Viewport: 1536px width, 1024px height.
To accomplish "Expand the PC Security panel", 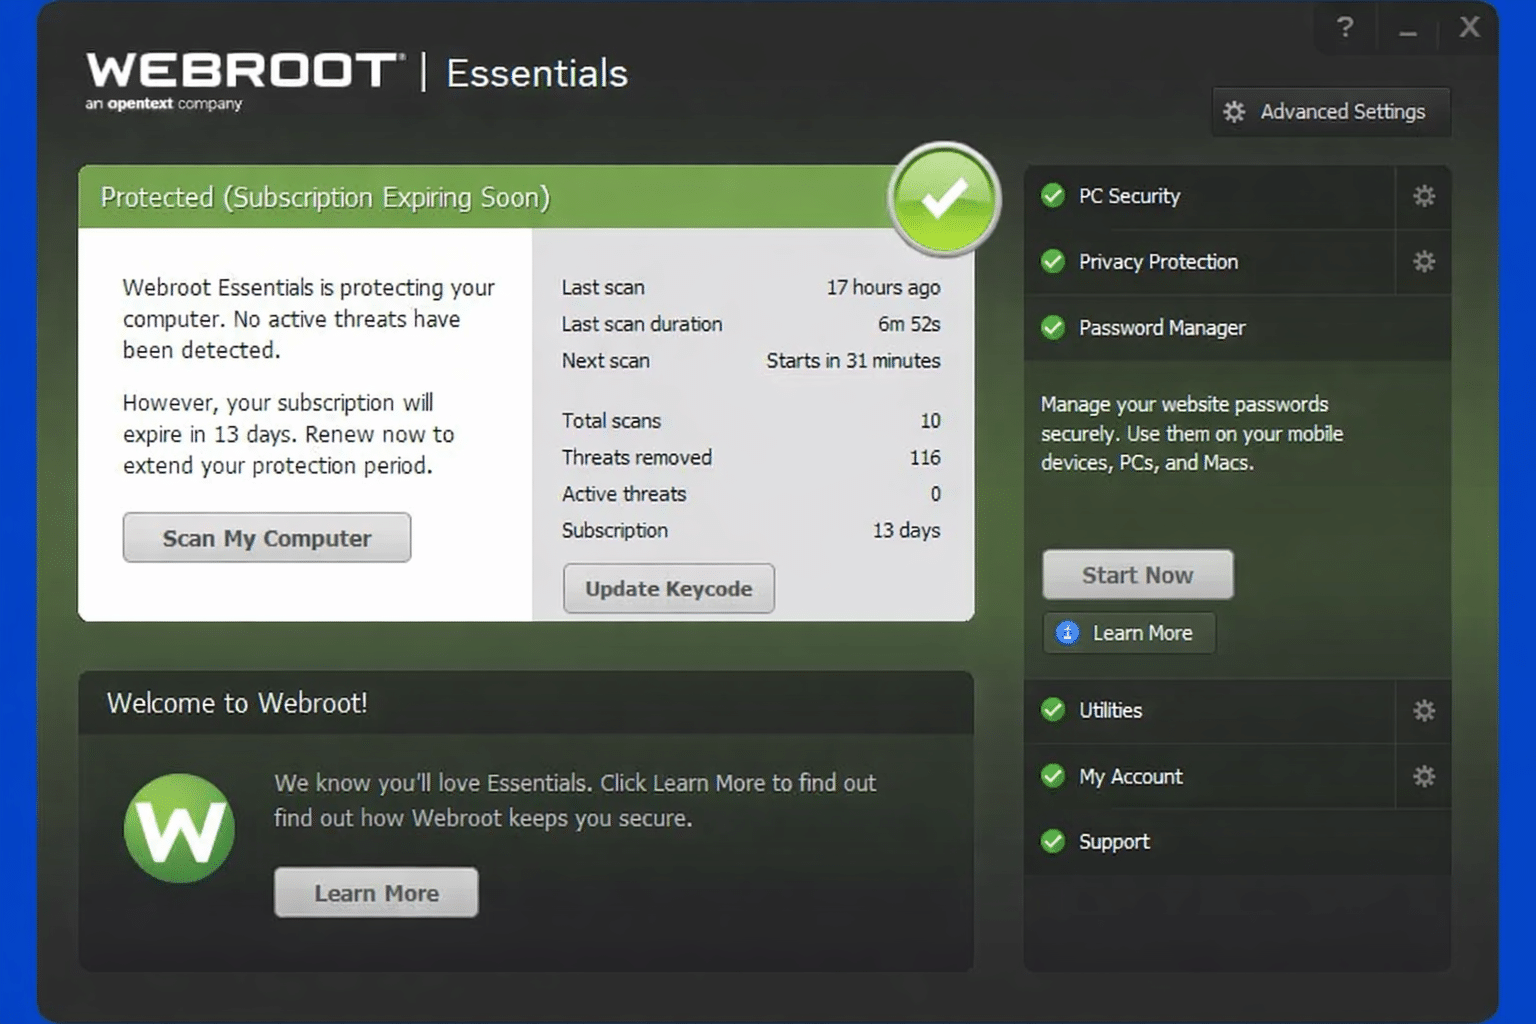I will [x=1128, y=196].
